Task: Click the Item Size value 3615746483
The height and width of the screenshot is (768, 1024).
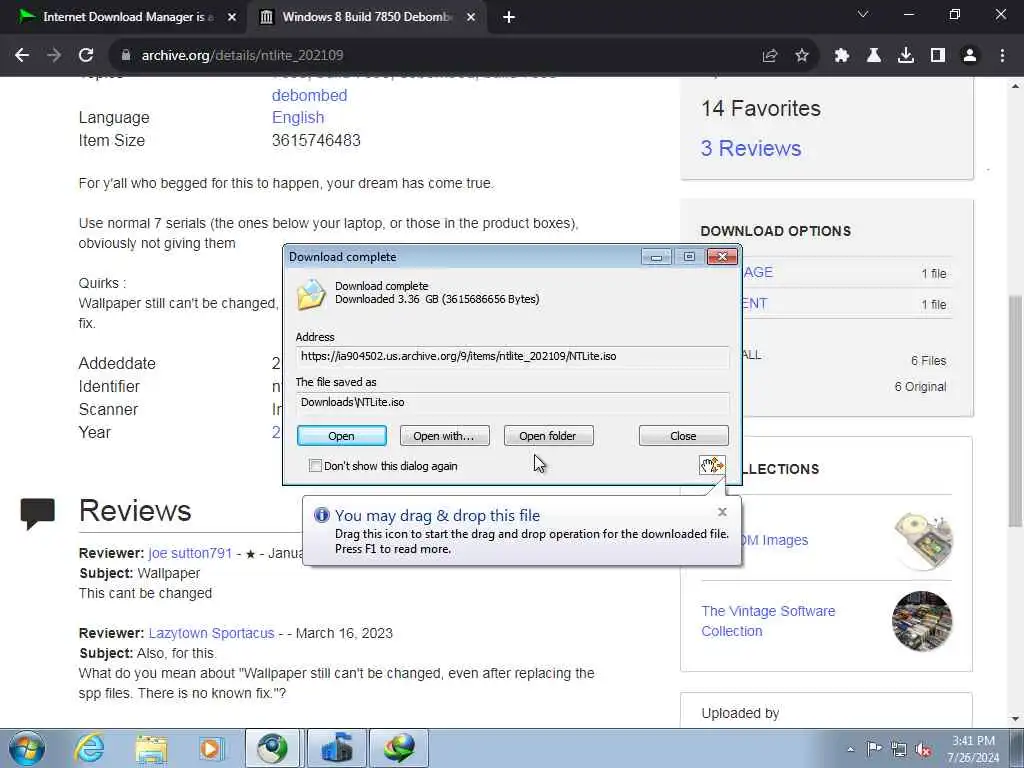Action: click(316, 140)
